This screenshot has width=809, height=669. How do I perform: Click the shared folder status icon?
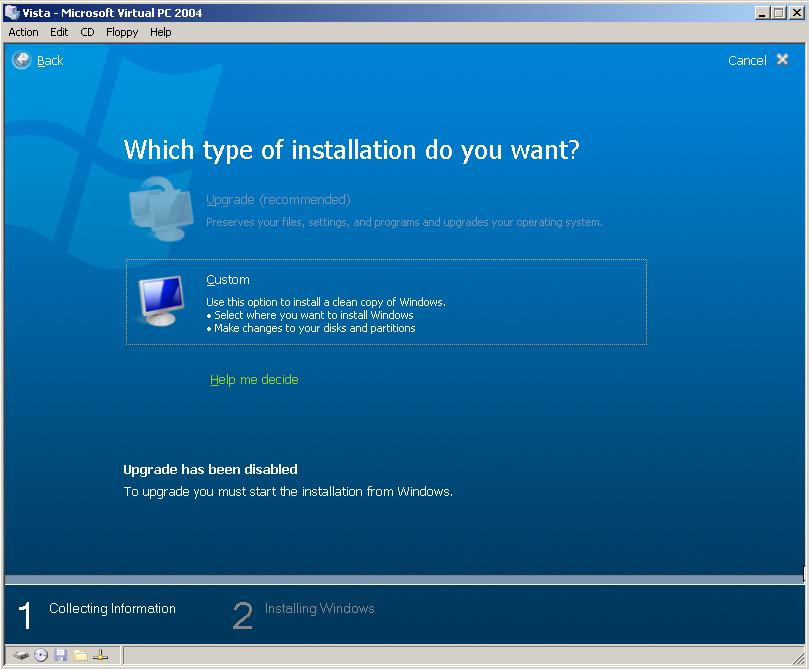click(x=80, y=655)
